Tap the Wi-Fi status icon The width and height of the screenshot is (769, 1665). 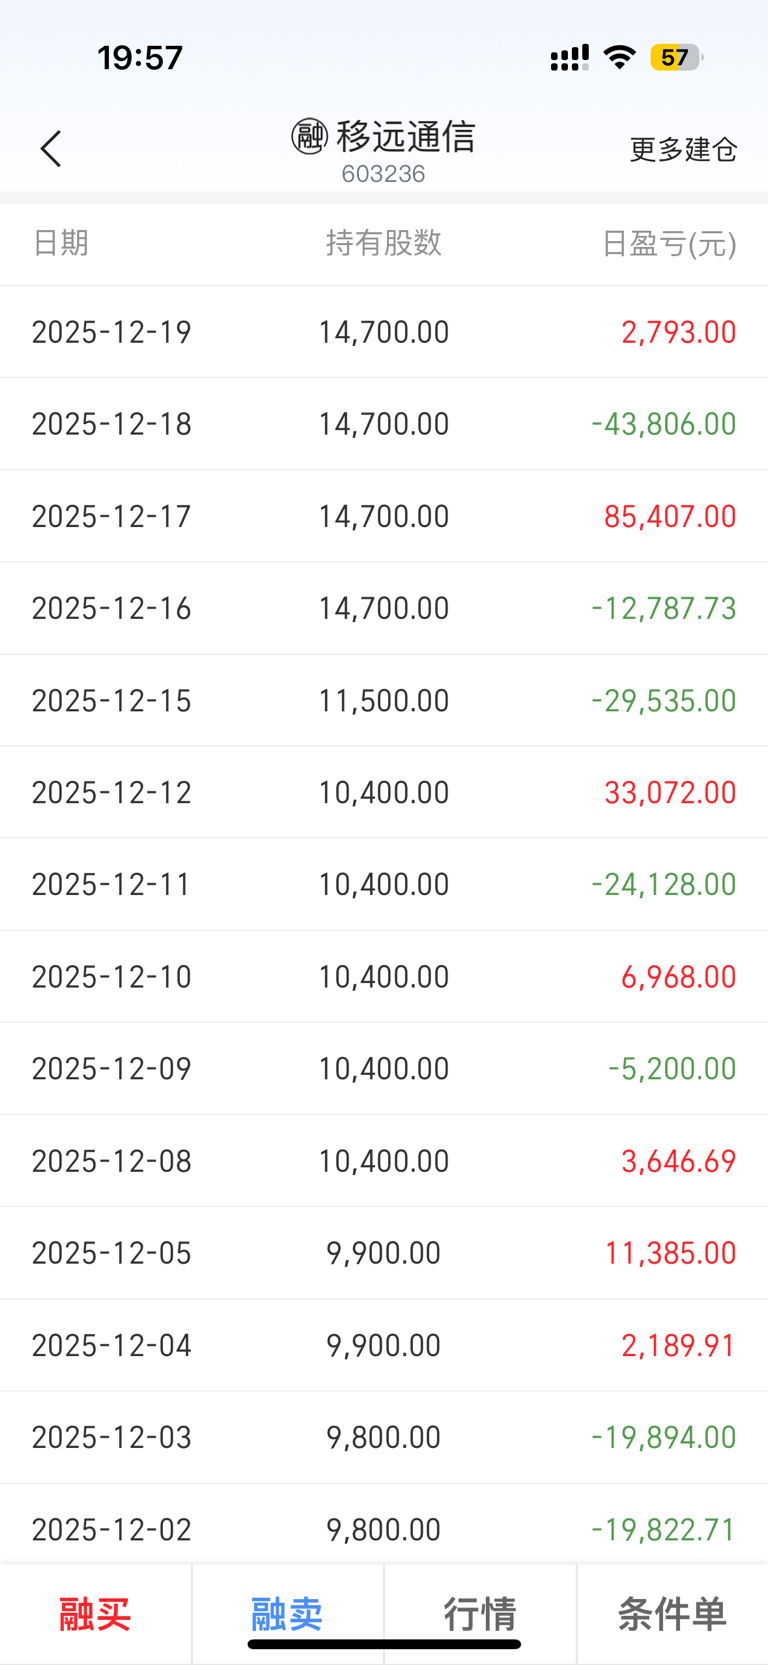[x=620, y=58]
